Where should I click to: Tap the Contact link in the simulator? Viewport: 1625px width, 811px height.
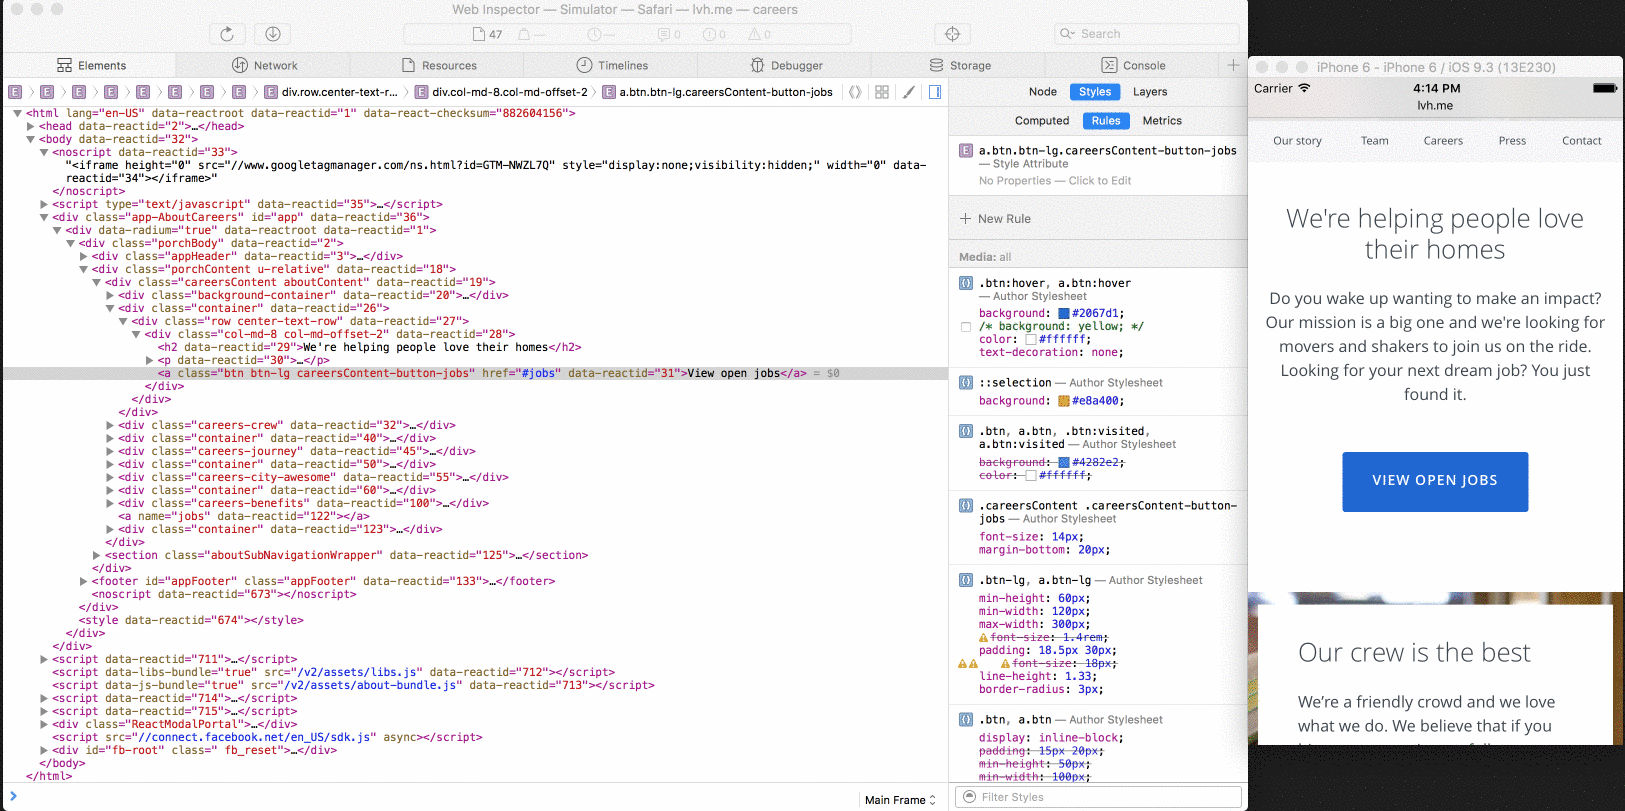point(1581,141)
